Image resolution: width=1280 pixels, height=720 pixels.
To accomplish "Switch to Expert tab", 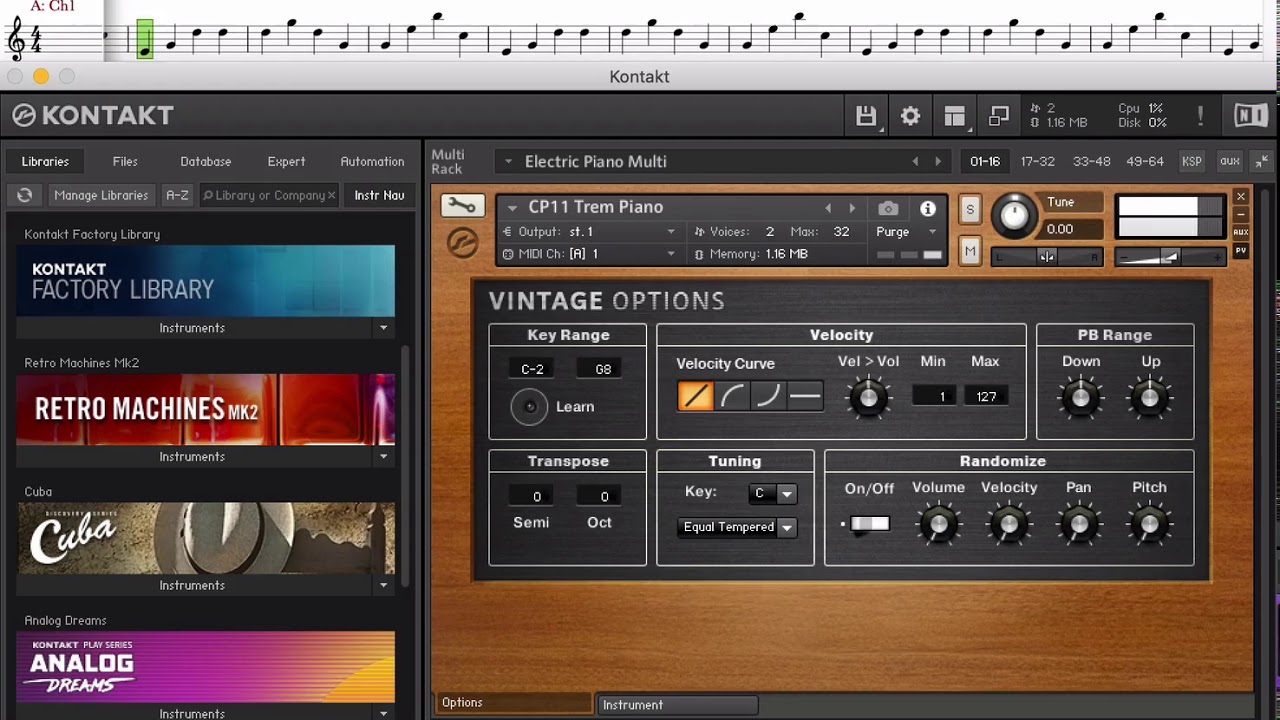I will (x=286, y=161).
